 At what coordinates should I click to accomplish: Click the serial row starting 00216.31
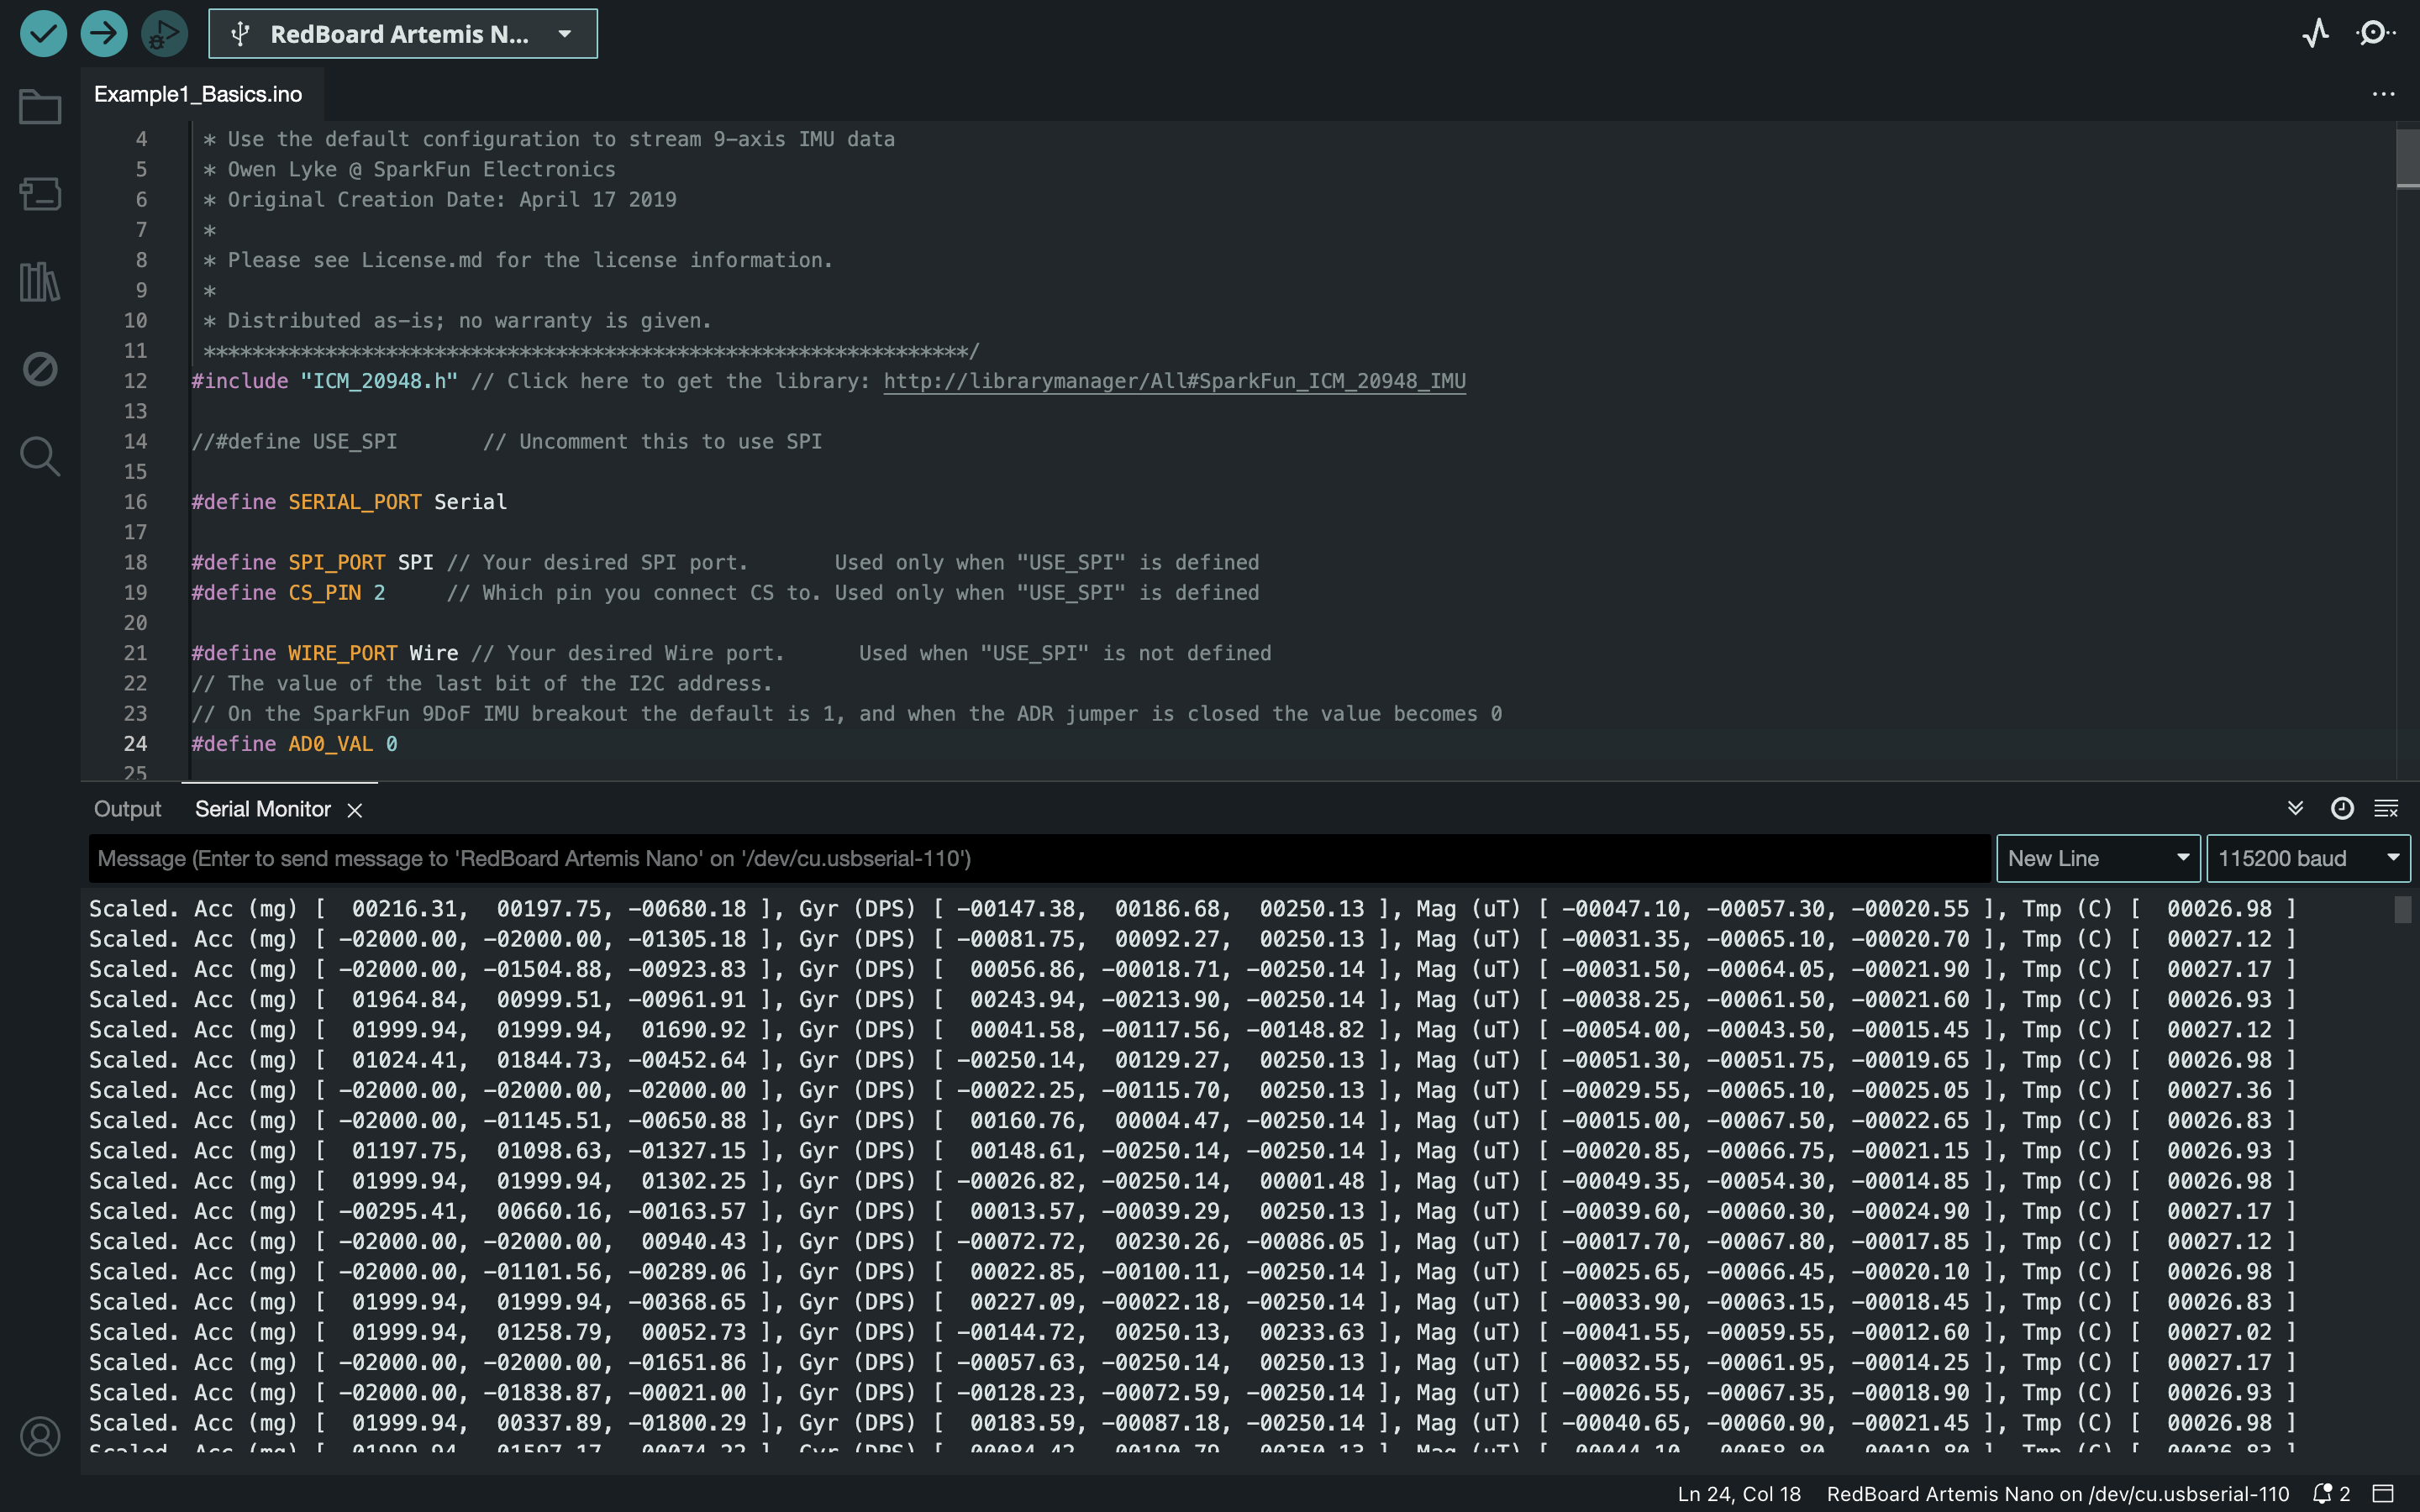(x=1192, y=909)
